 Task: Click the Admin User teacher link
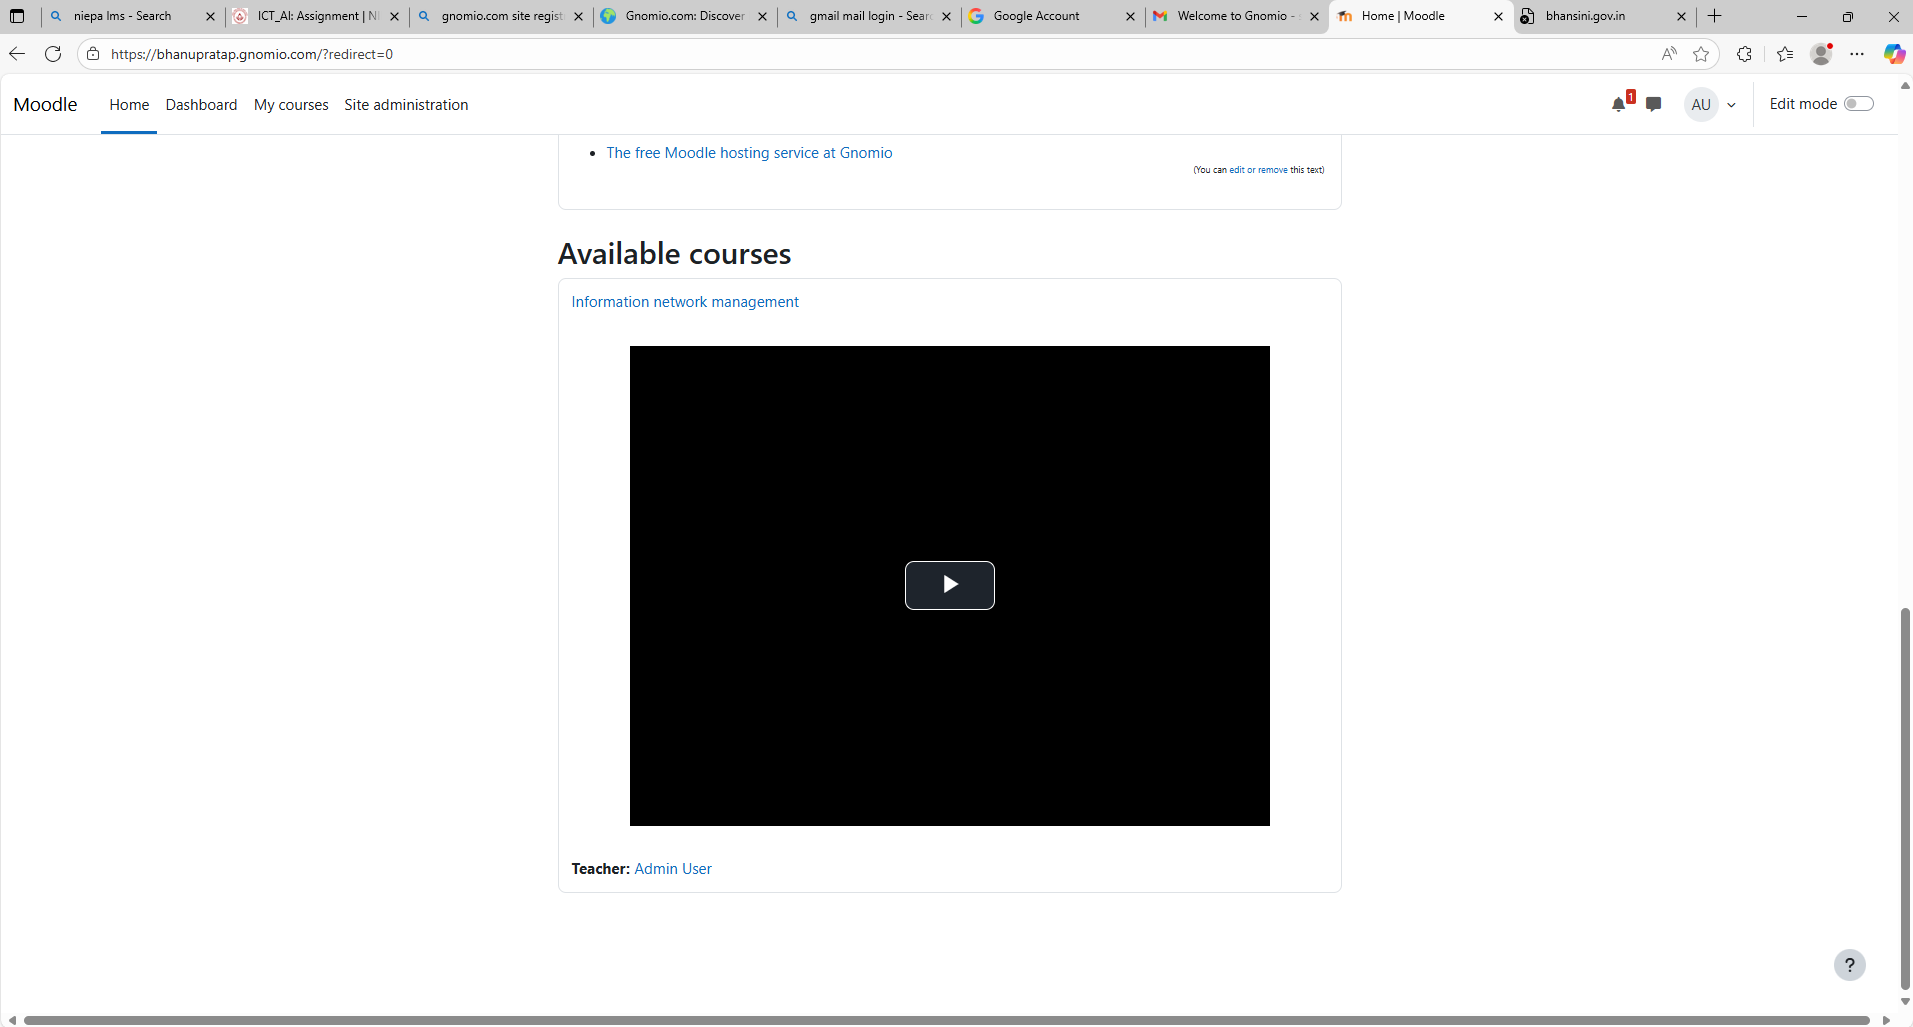[673, 869]
